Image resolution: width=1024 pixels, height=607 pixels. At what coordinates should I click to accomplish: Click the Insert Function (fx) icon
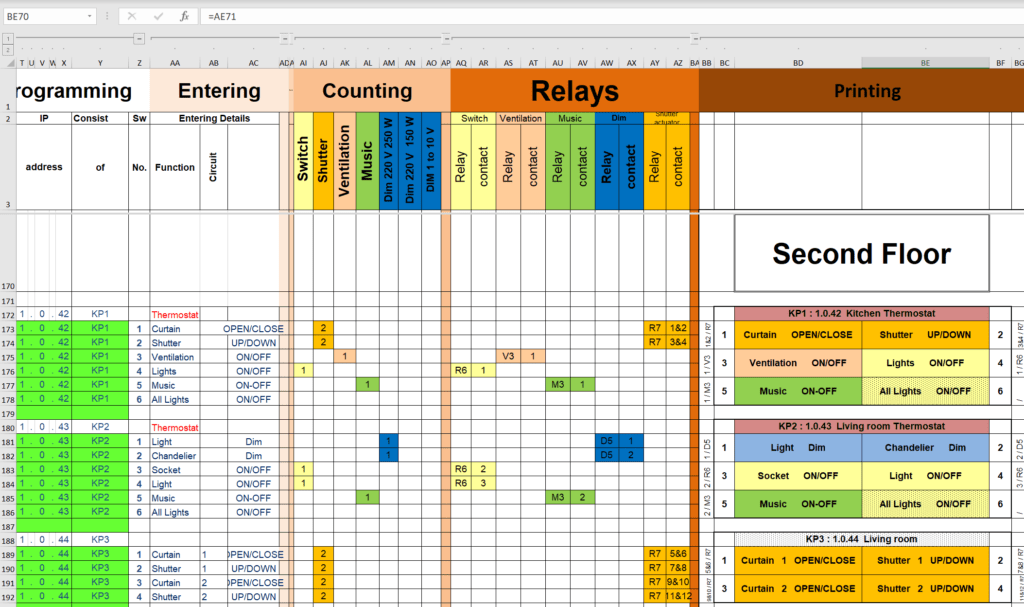(184, 16)
